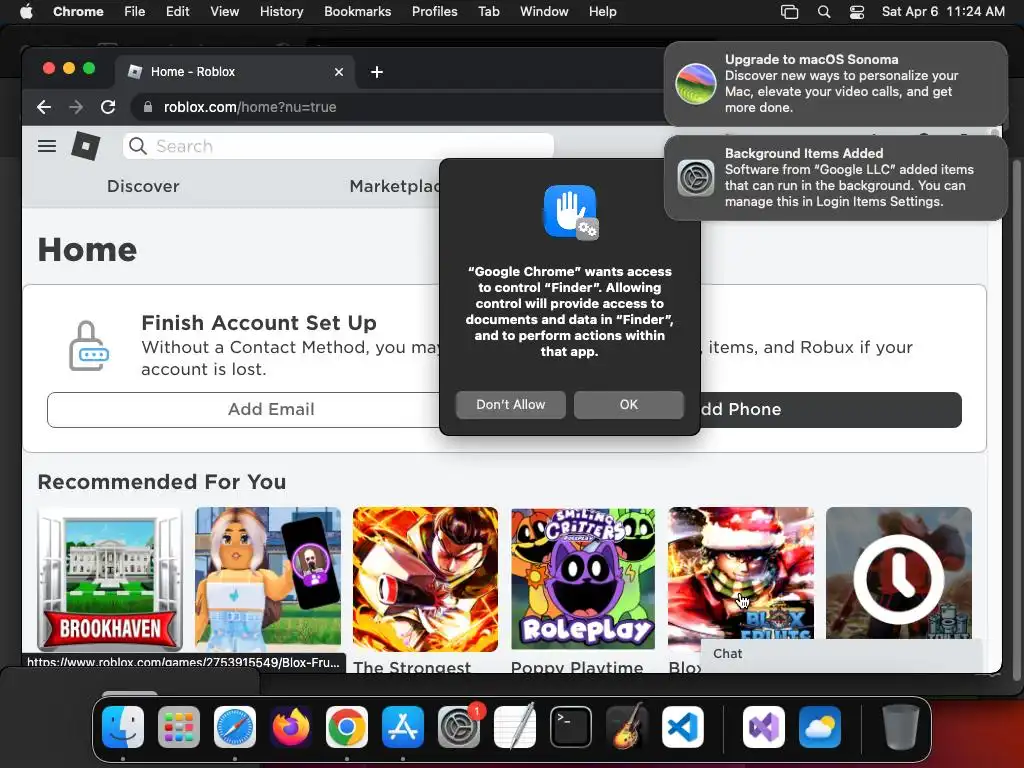Open the girl with phone game thumbnail
The image size is (1024, 768).
268,579
